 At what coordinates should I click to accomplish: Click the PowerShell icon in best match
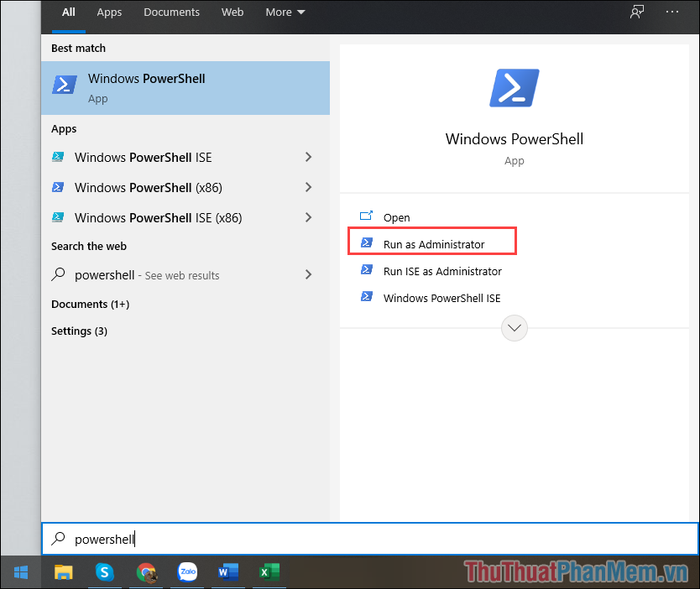point(65,84)
